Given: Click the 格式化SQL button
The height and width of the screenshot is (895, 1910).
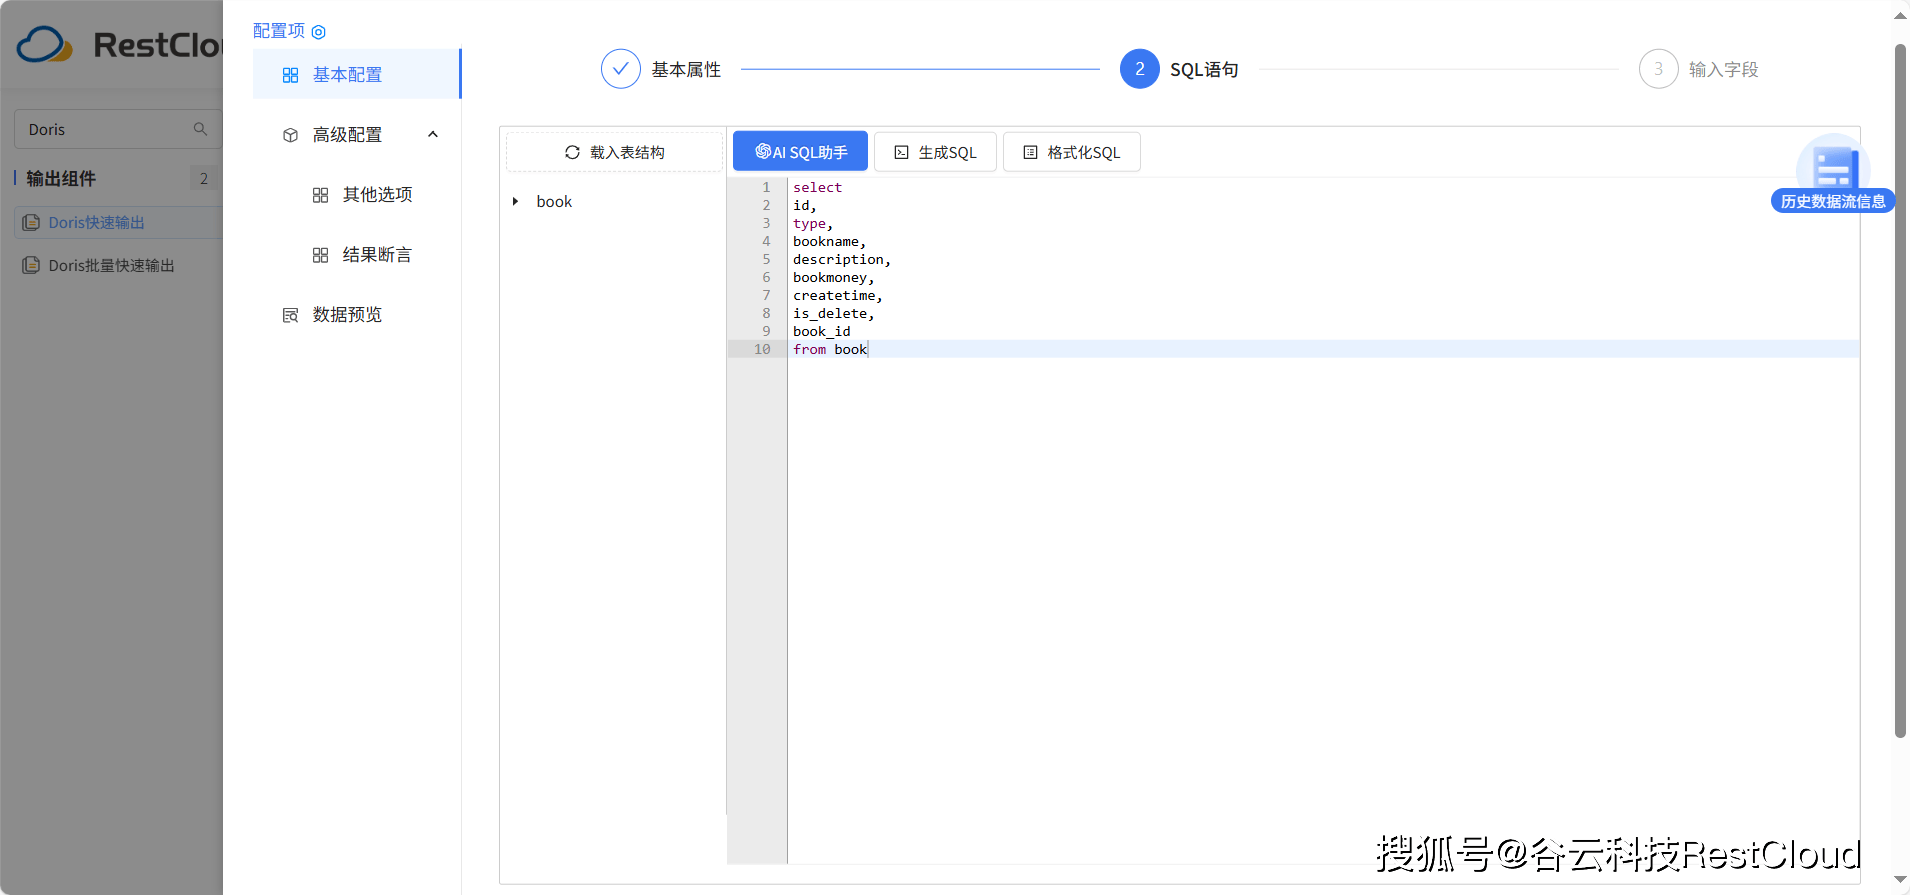Looking at the screenshot, I should coord(1071,152).
